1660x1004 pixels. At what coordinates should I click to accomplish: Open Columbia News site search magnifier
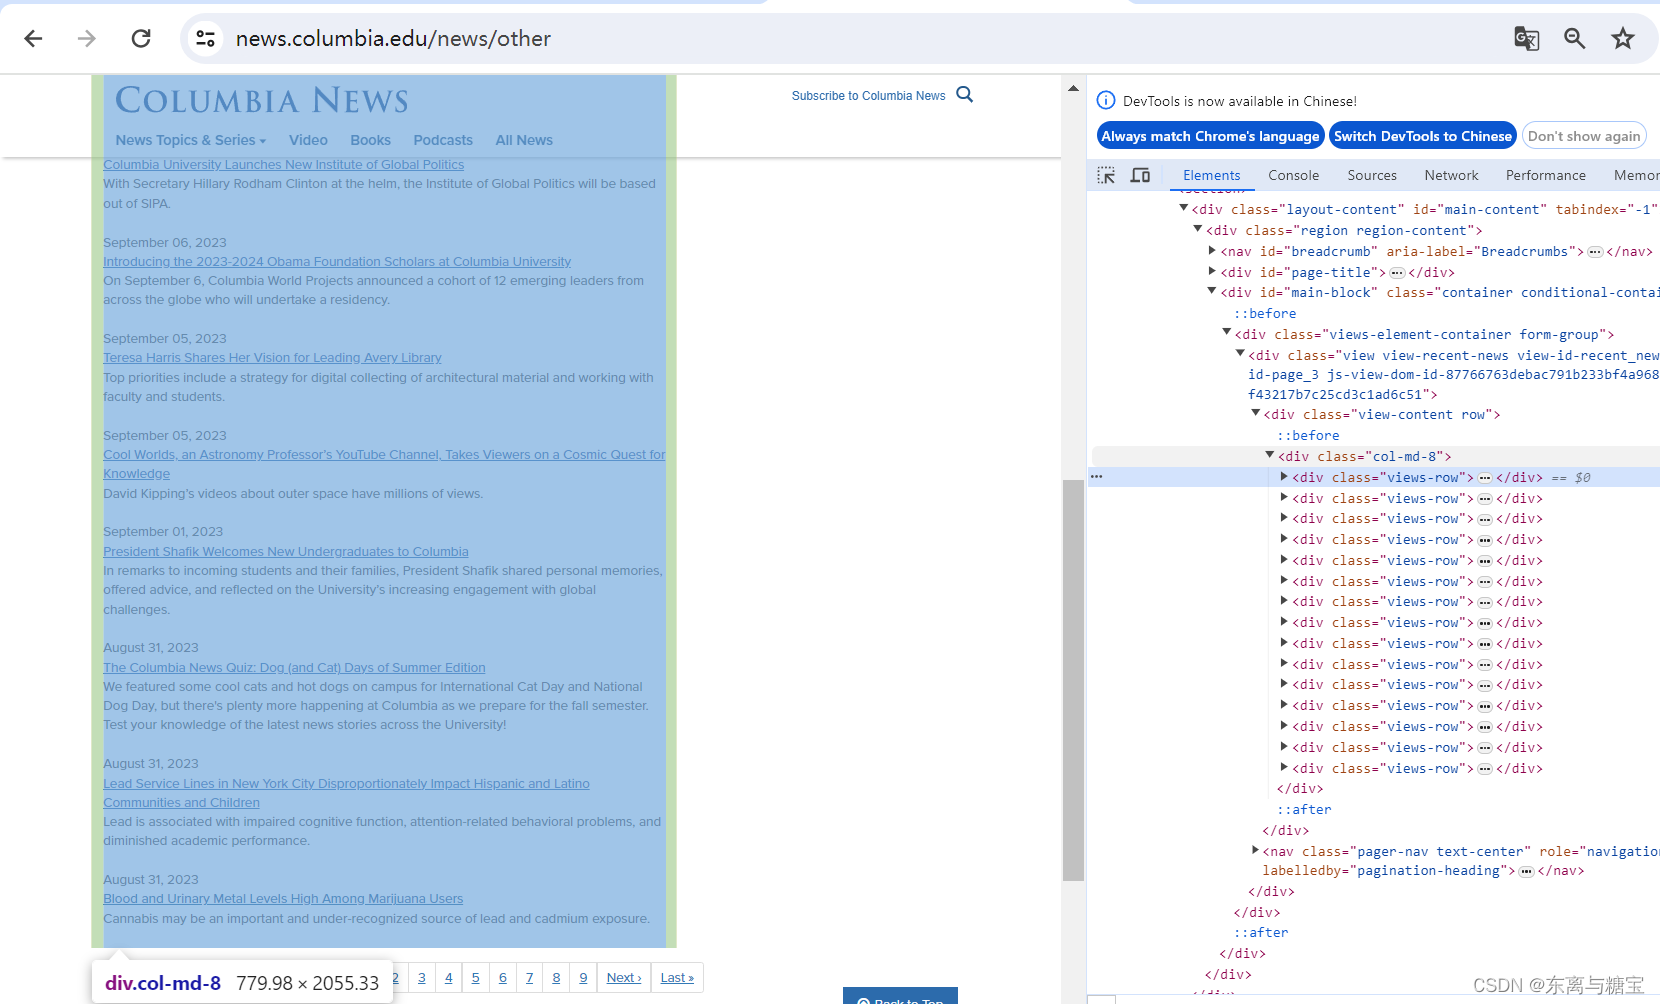(x=965, y=94)
